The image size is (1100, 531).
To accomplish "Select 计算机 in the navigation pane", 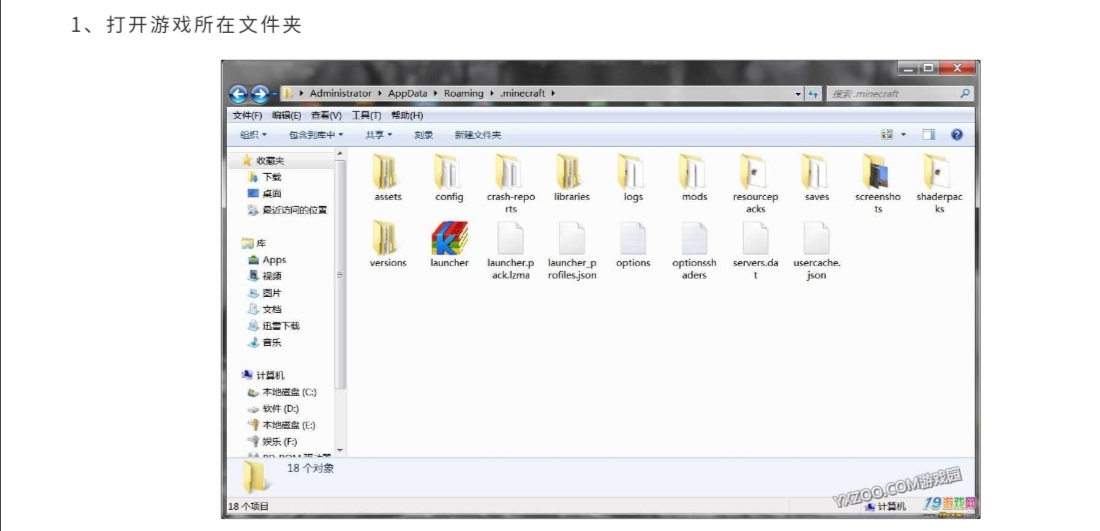I will click(x=263, y=375).
